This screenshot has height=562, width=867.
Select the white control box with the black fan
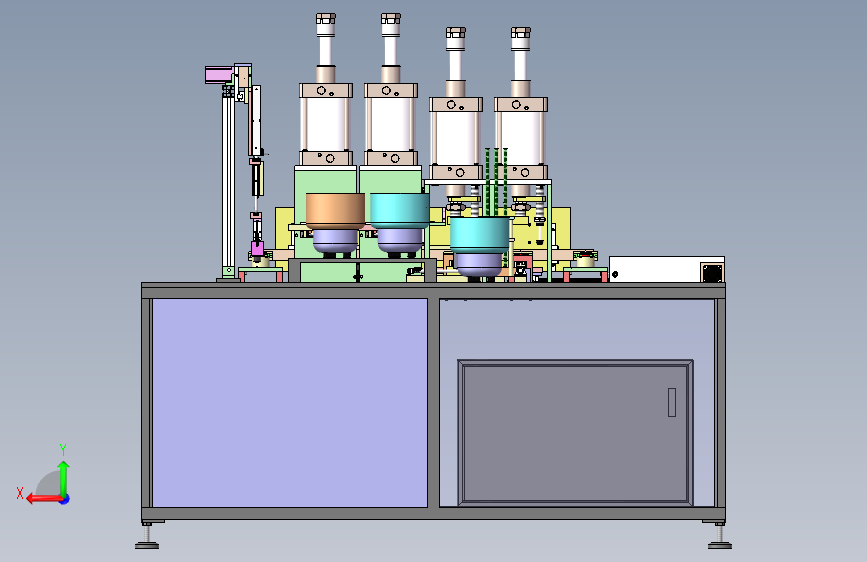pyautogui.click(x=667, y=269)
